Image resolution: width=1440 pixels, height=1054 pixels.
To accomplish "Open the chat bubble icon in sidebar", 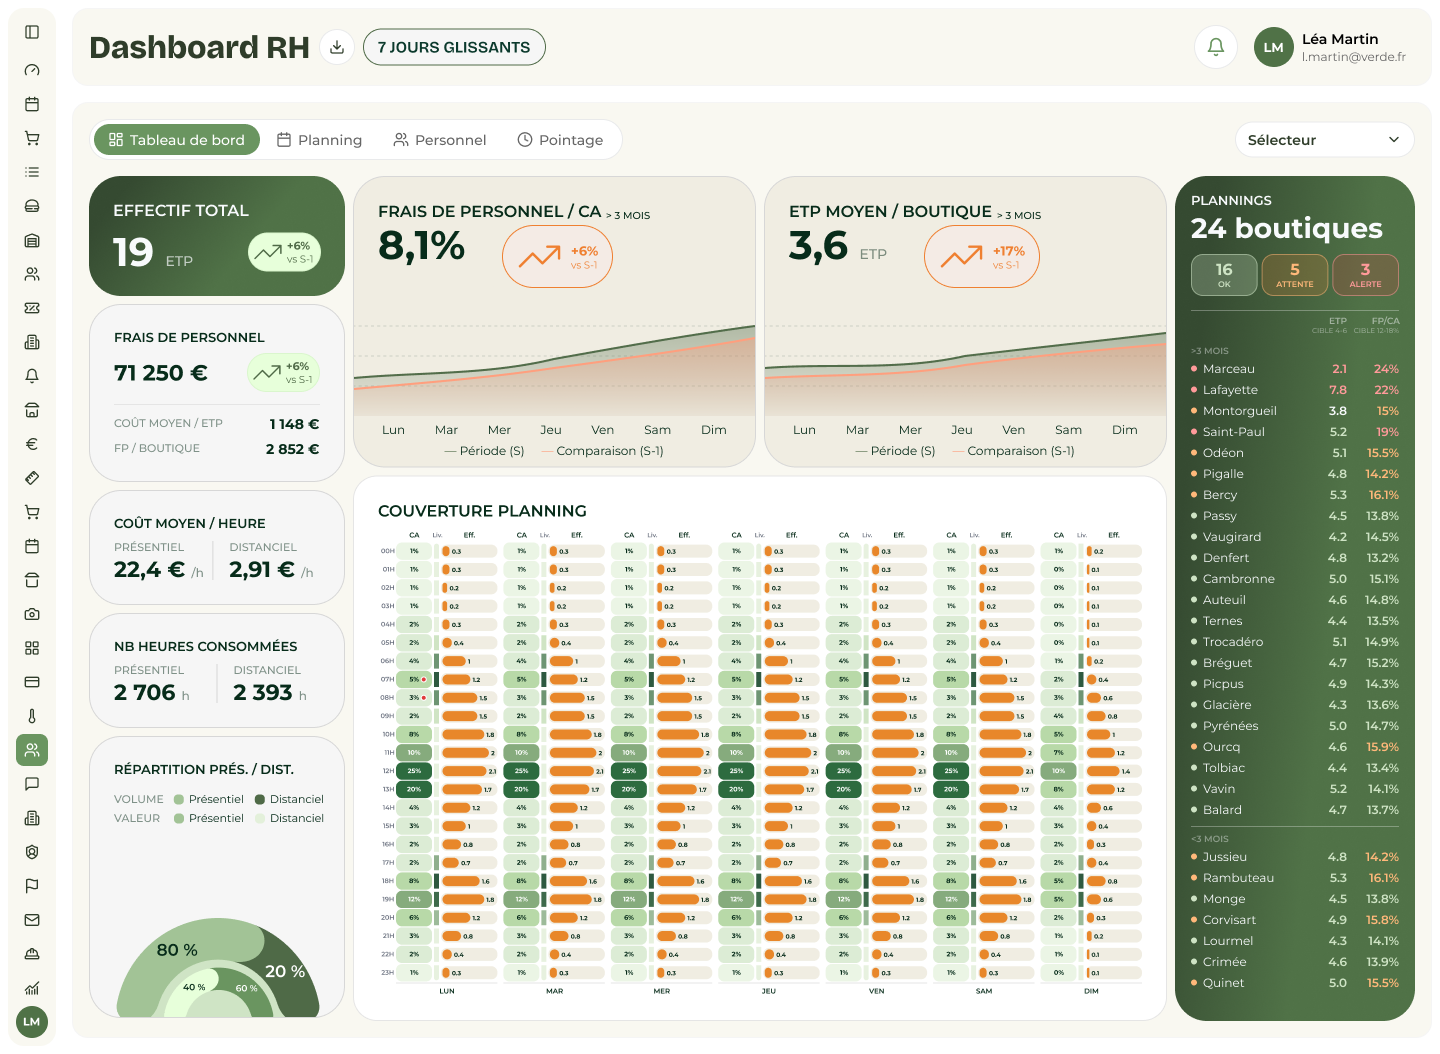I will pos(32,784).
